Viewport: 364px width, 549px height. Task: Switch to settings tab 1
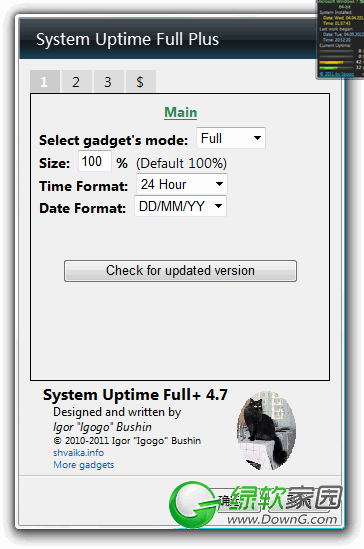click(44, 82)
